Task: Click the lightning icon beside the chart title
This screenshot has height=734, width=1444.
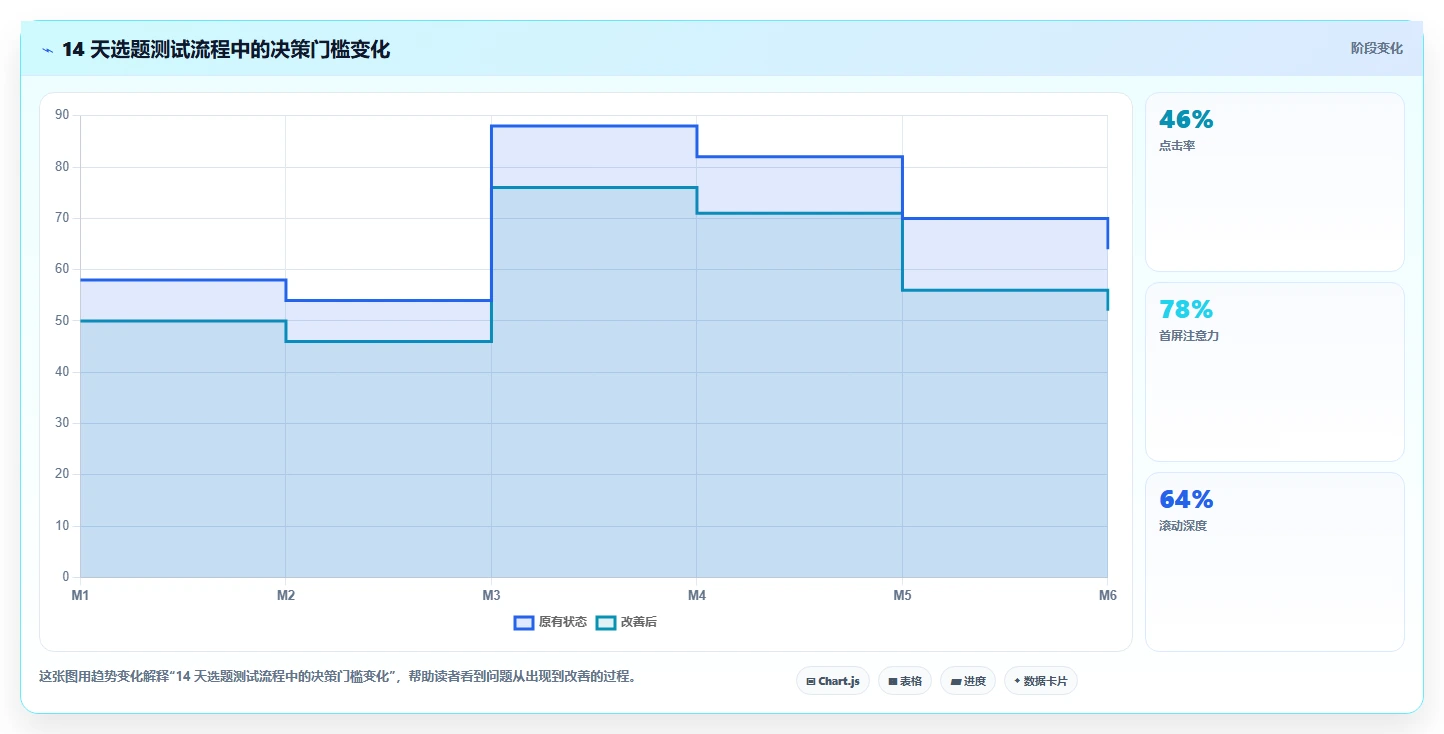Action: click(x=48, y=50)
